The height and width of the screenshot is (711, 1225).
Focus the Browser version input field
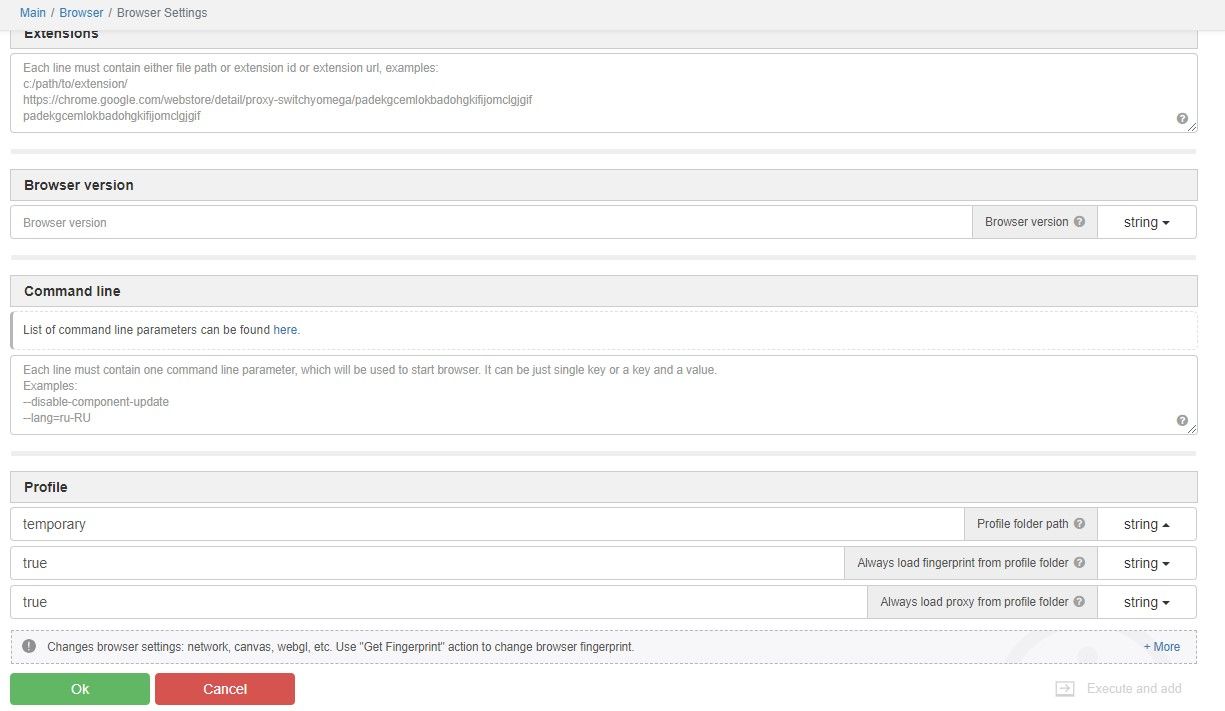point(490,222)
